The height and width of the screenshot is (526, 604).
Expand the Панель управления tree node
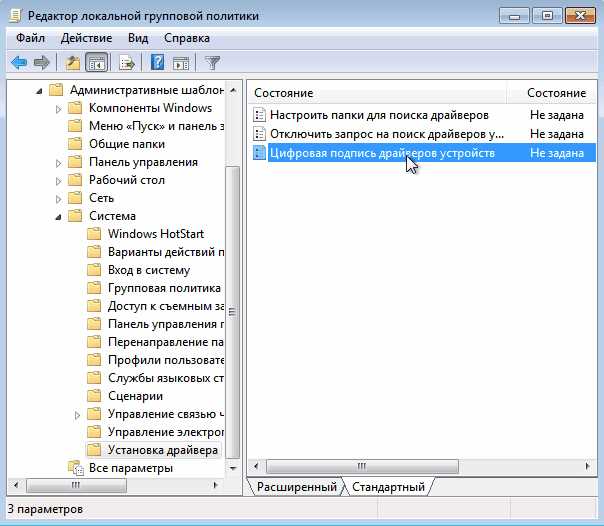[x=58, y=163]
